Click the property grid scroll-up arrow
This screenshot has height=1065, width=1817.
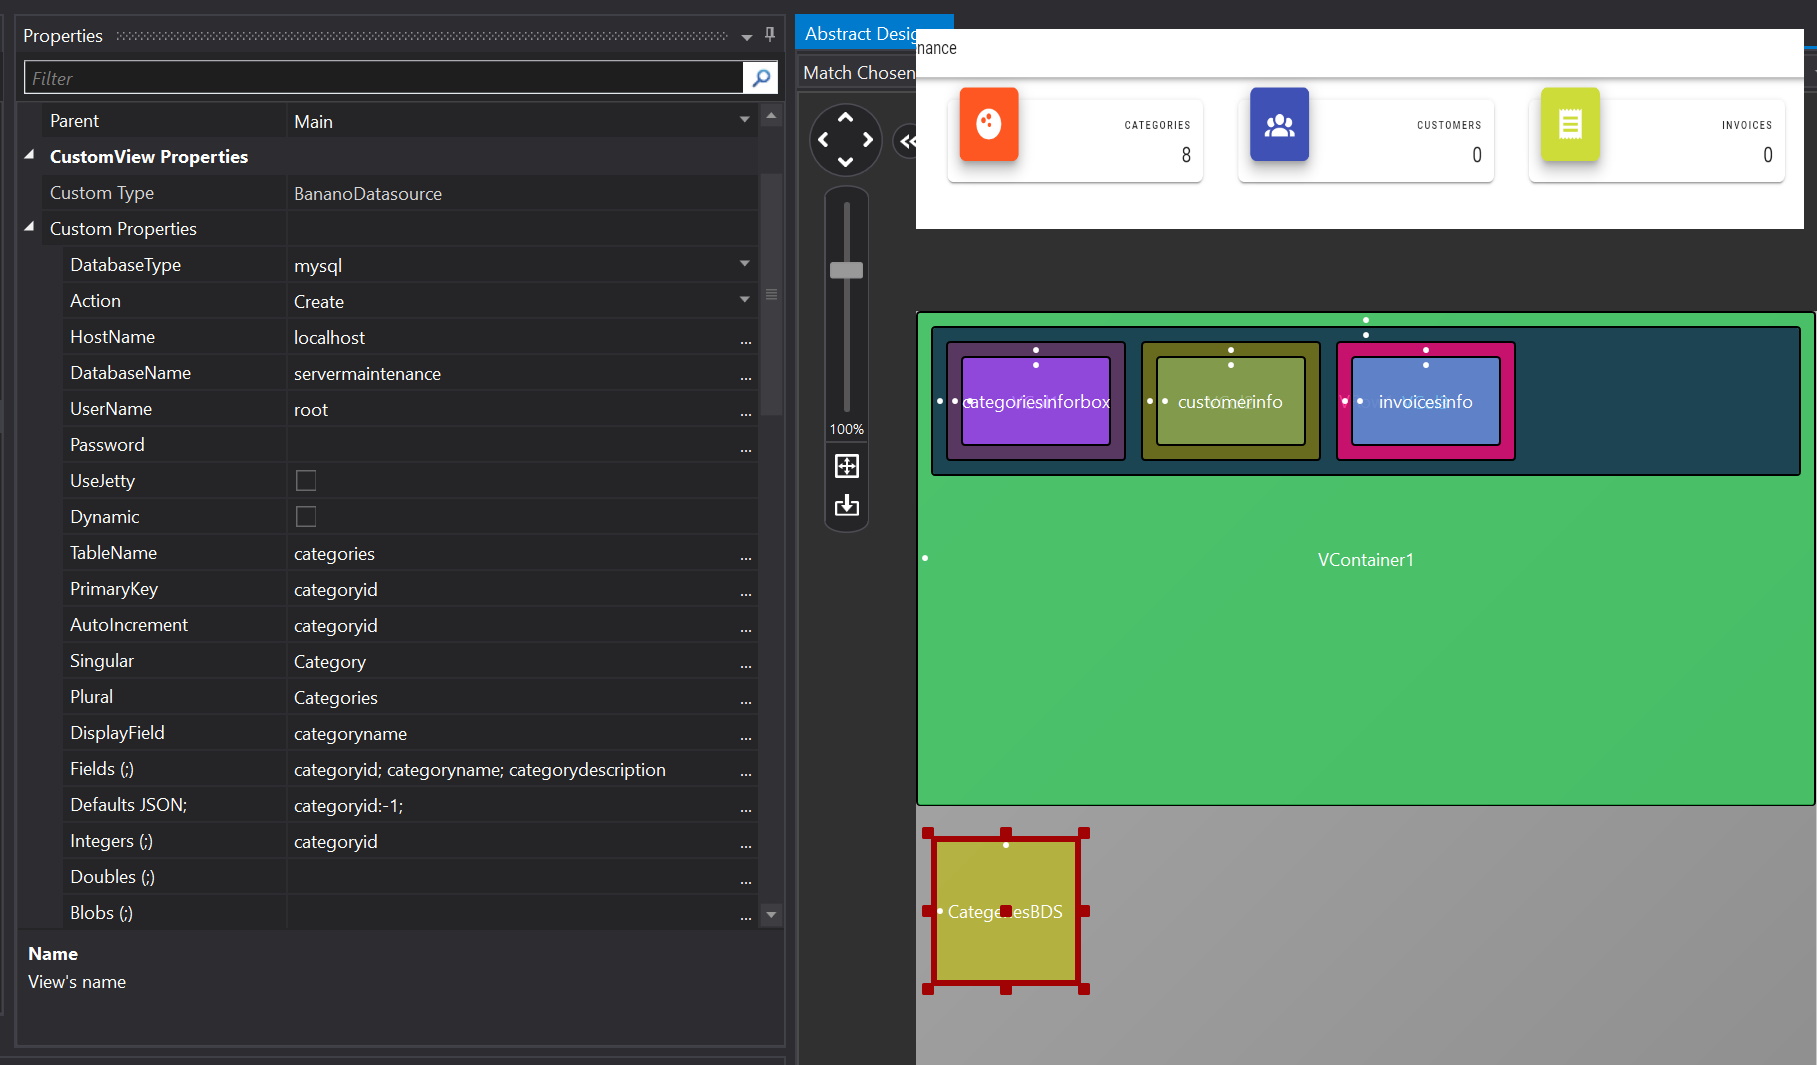(770, 116)
